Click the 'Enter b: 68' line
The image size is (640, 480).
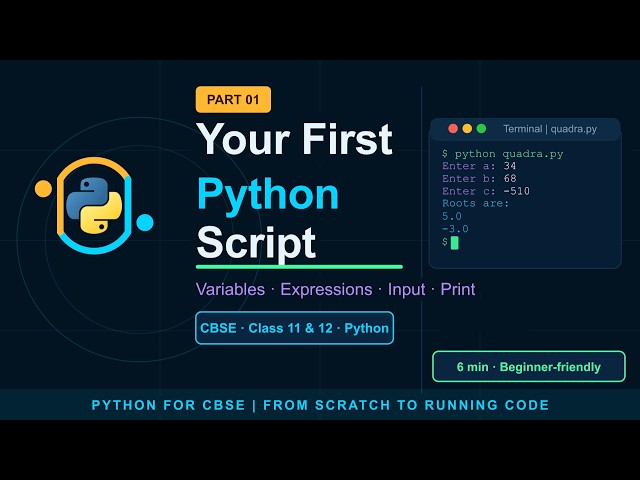click(479, 178)
